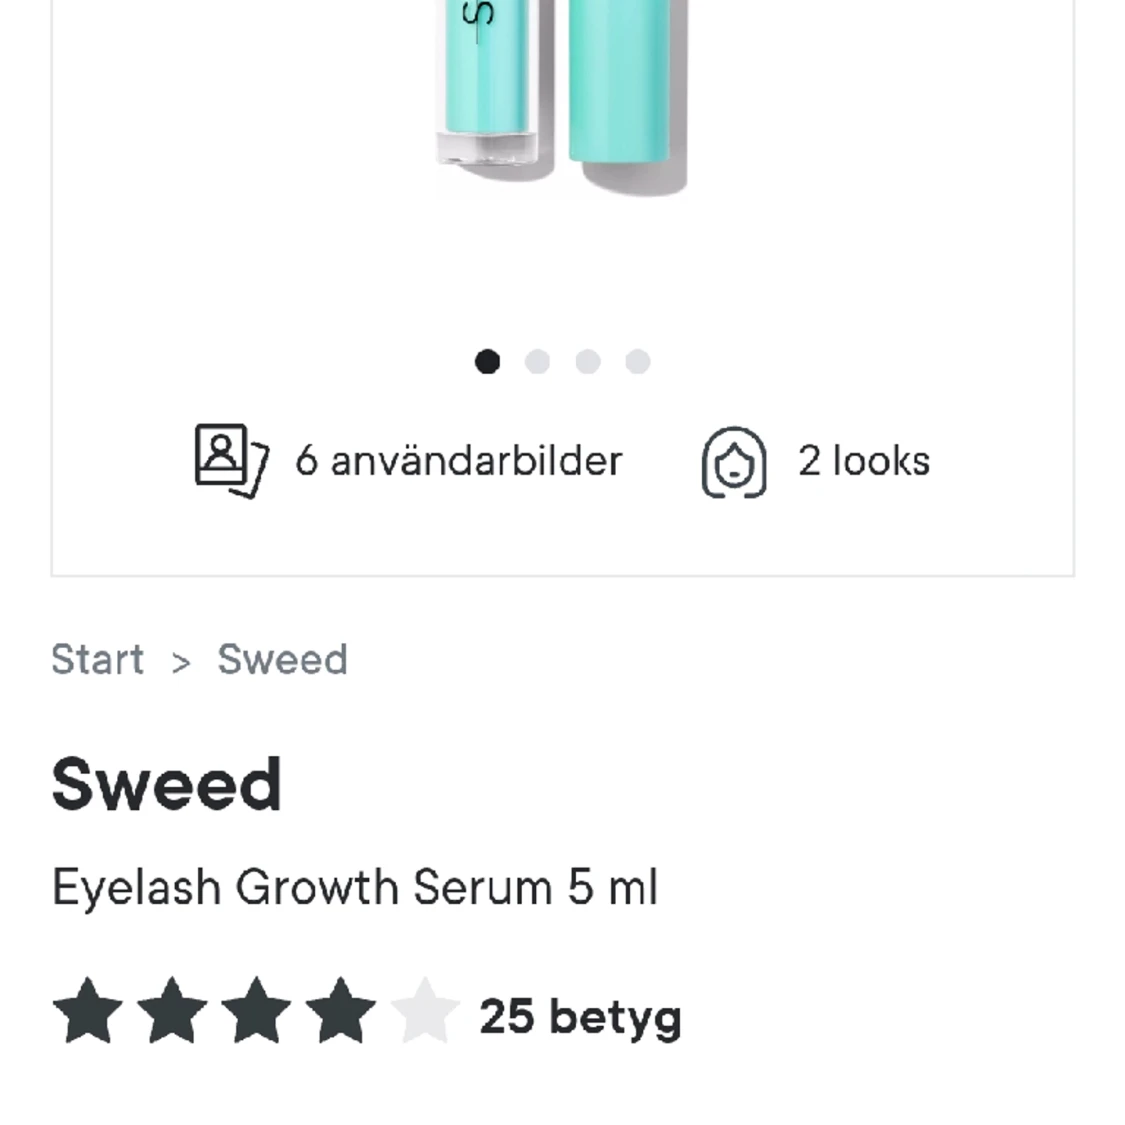Open the 25 betyg reviews
Image resolution: width=1125 pixels, height=1125 pixels.
click(x=580, y=1017)
